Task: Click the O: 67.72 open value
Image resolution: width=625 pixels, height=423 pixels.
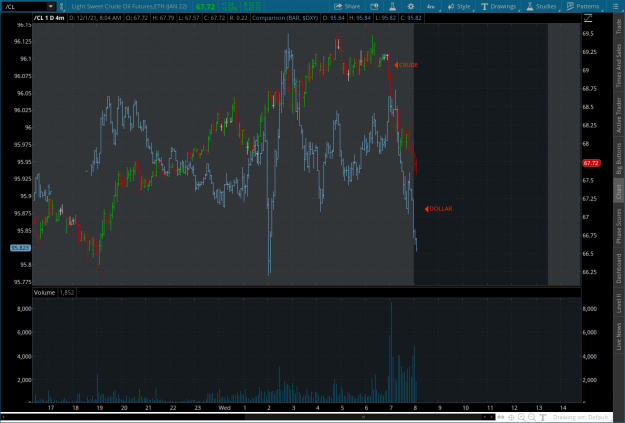Action: pos(137,18)
